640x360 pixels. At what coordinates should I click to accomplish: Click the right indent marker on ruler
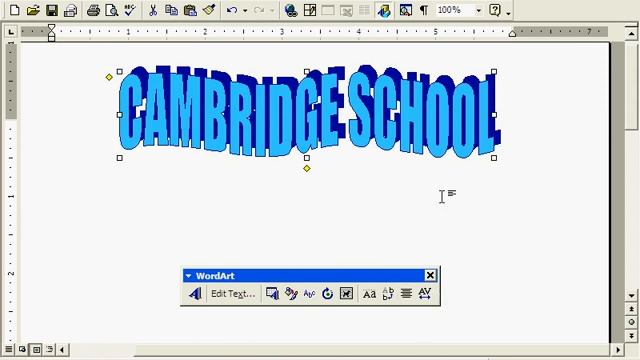(x=512, y=34)
